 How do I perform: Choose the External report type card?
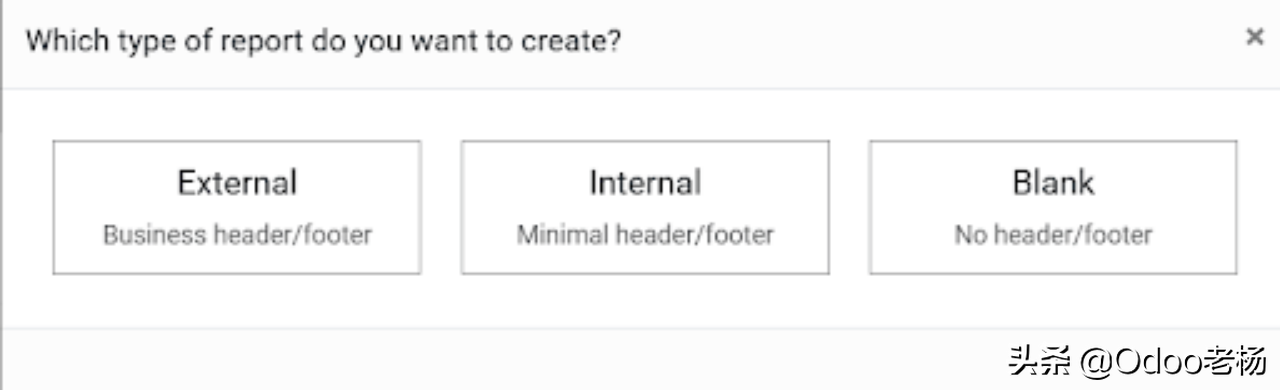[237, 207]
